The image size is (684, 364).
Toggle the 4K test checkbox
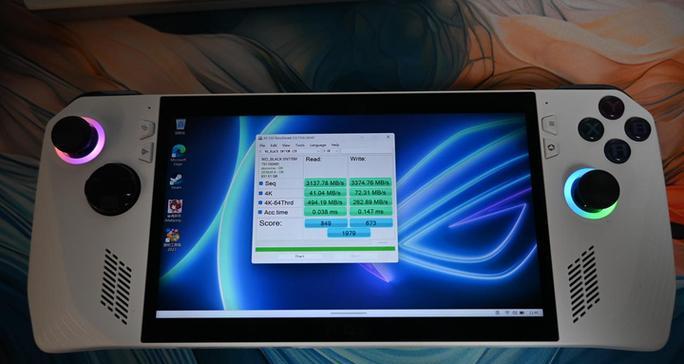pos(261,193)
